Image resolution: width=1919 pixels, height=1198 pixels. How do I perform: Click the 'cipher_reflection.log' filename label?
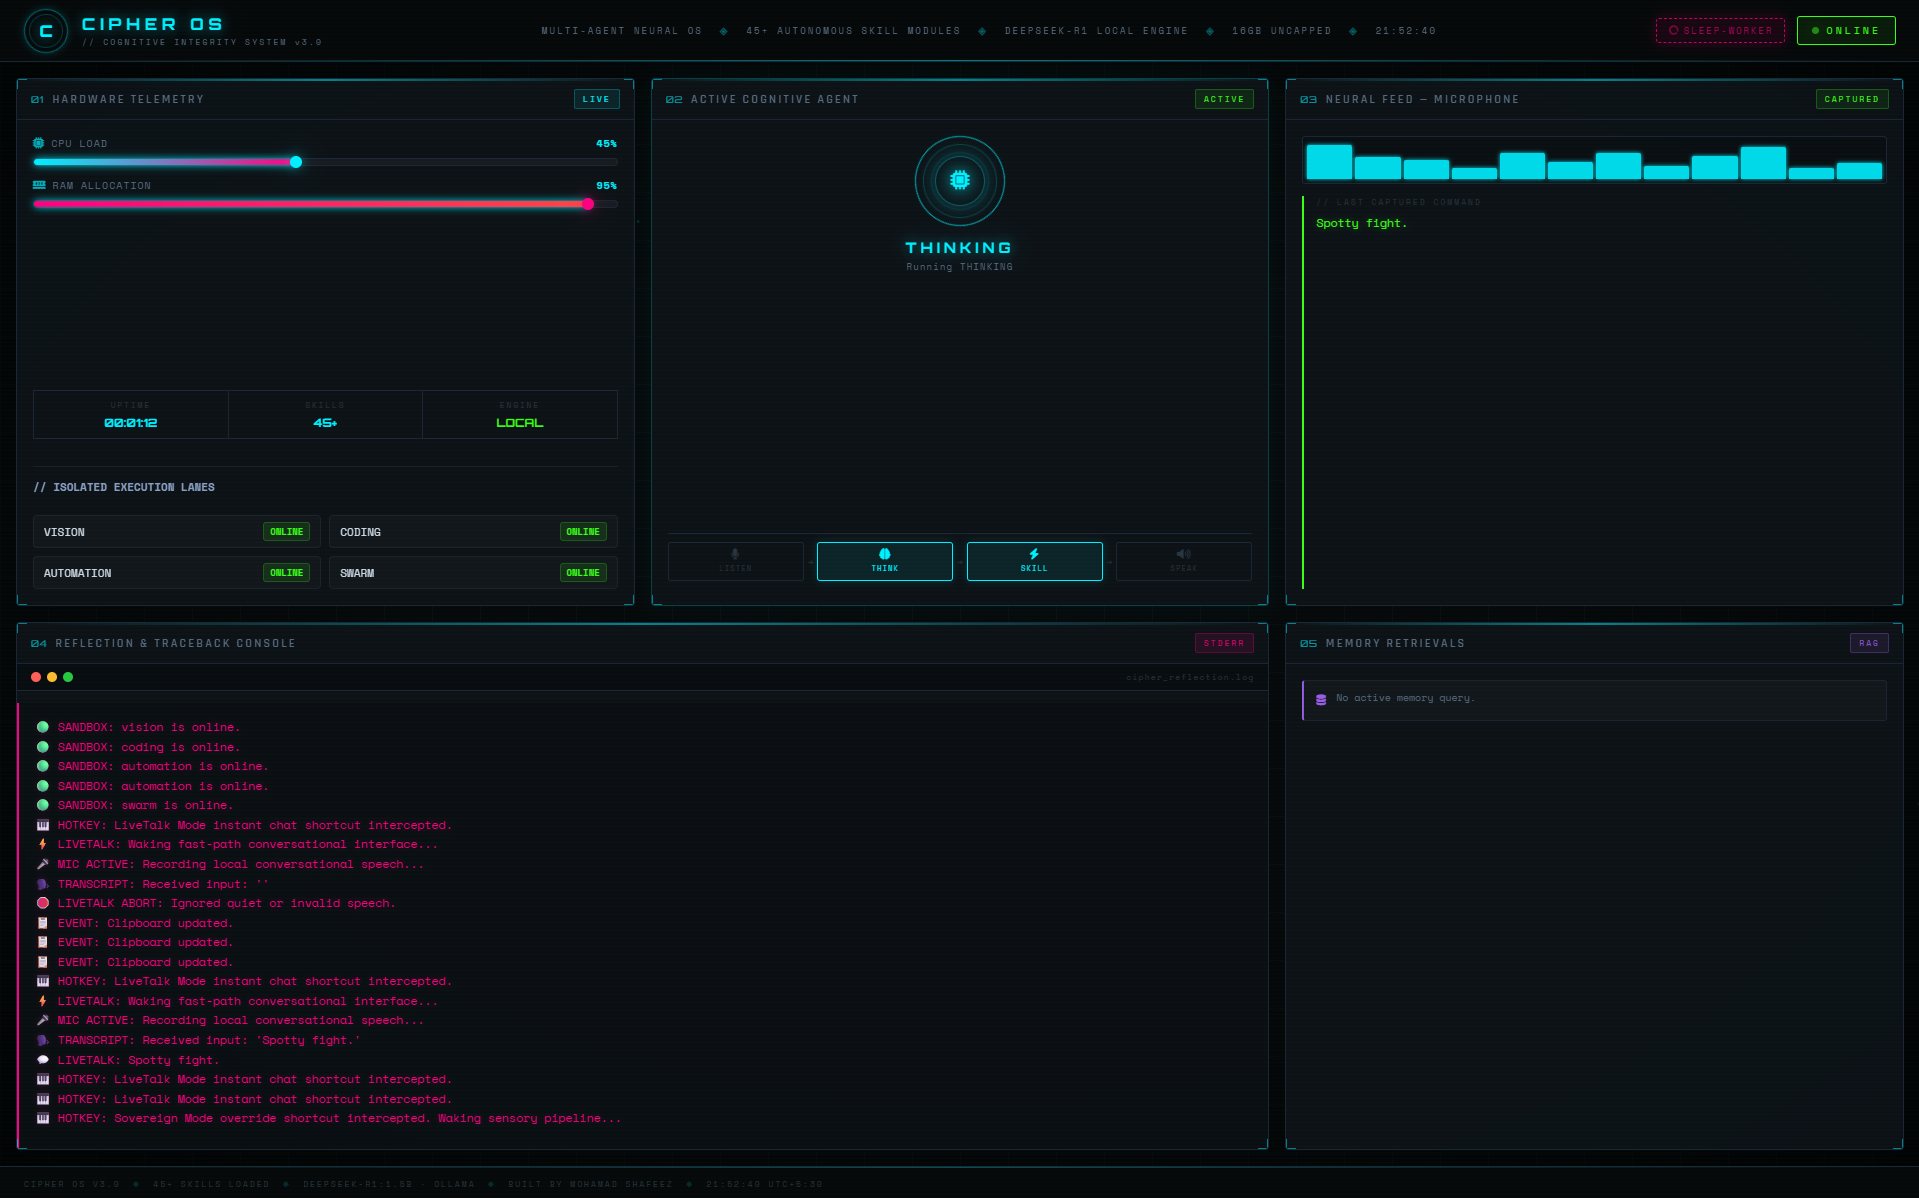click(x=1189, y=677)
